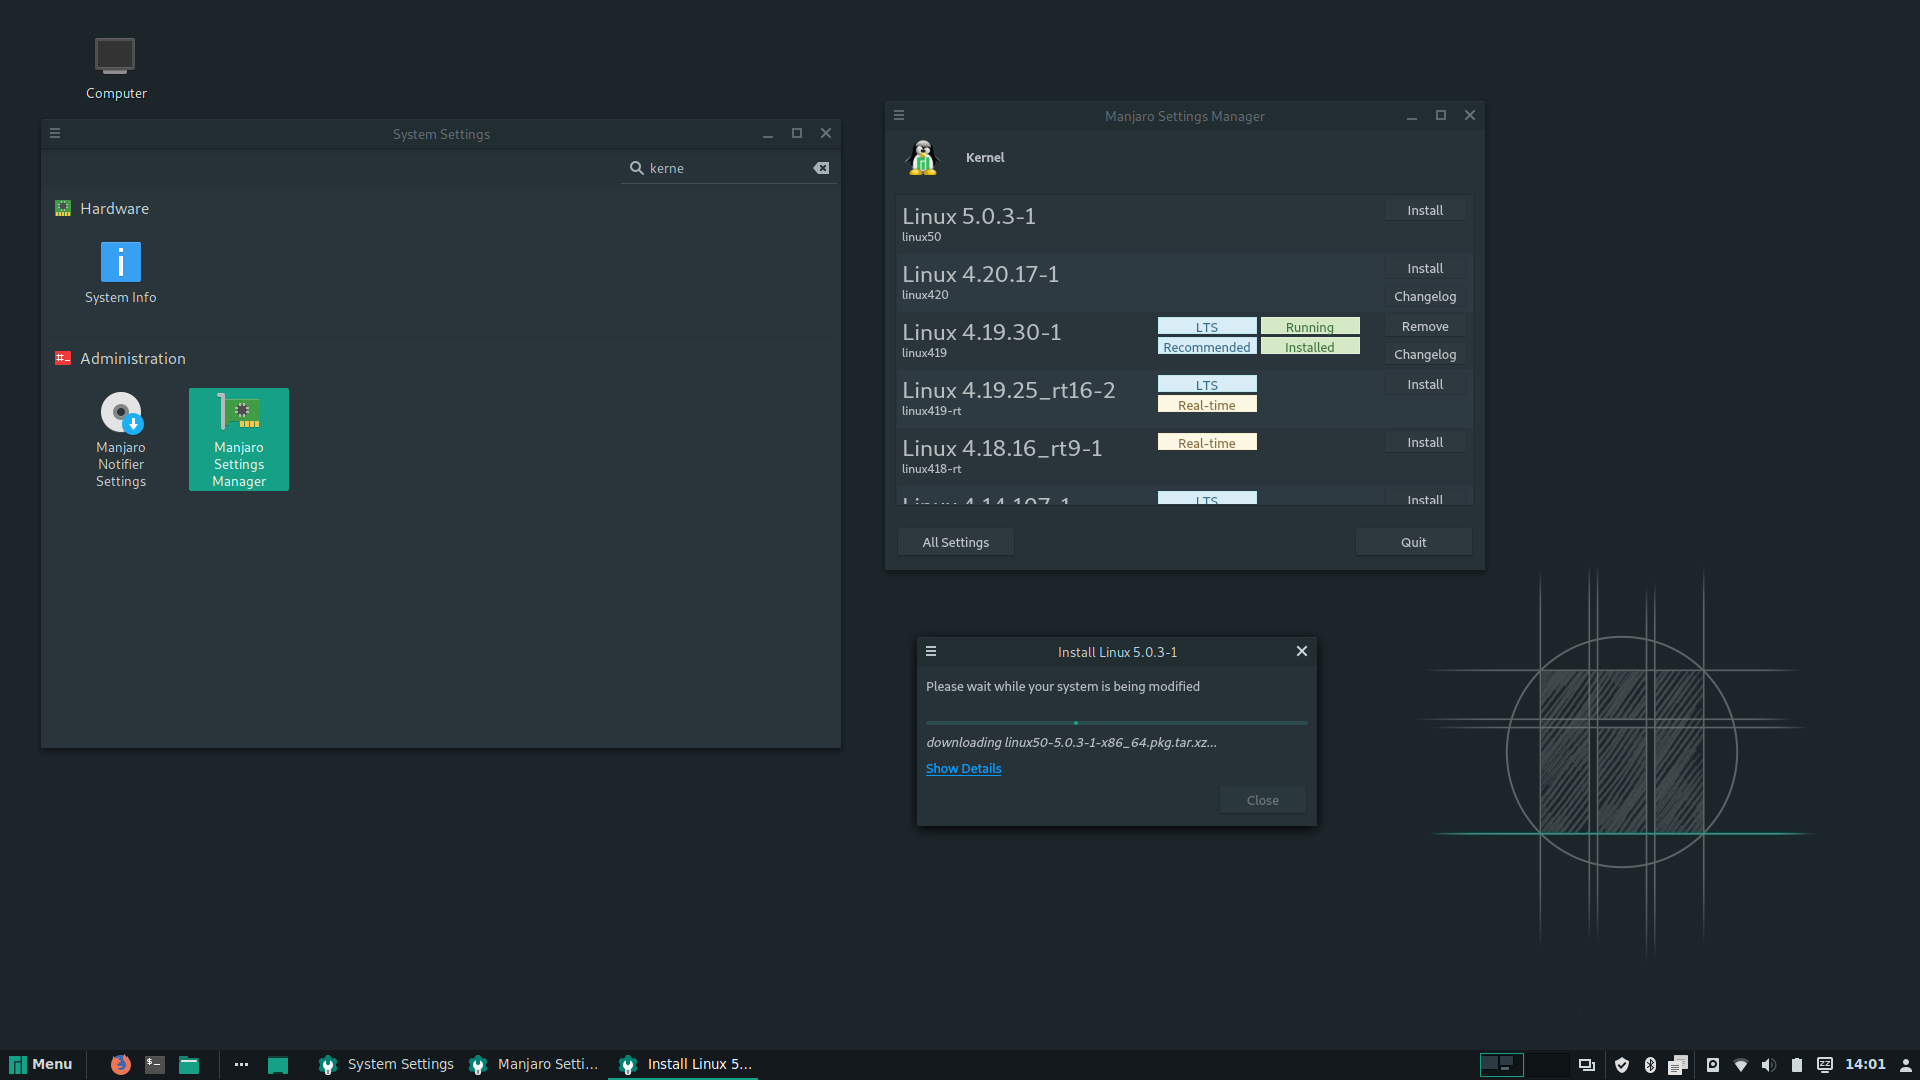1920x1080 pixels.
Task: Clear the kerne search field text
Action: 821,168
